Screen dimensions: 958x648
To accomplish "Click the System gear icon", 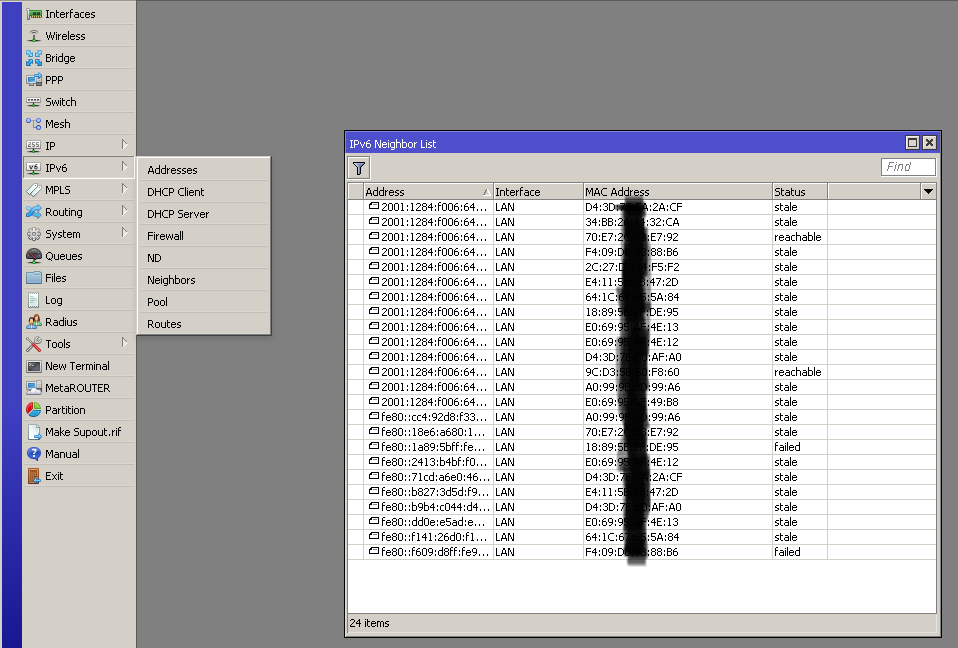I will 34,233.
